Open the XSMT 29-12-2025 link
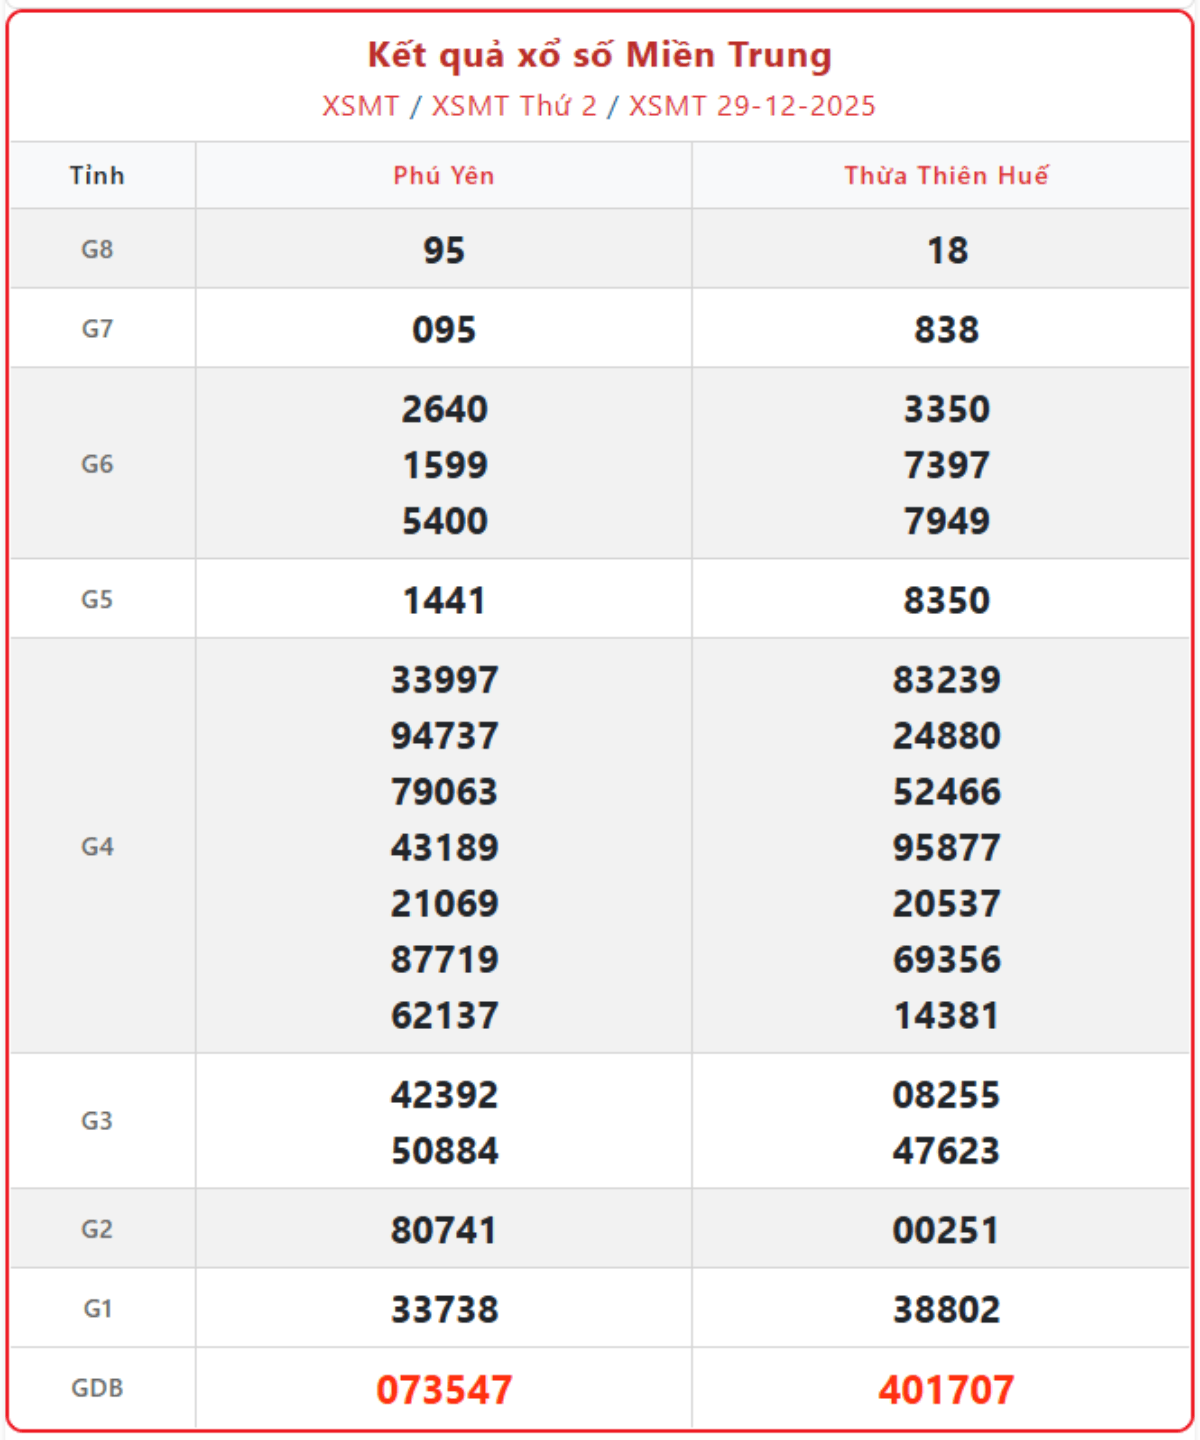The height and width of the screenshot is (1440, 1200). (752, 106)
